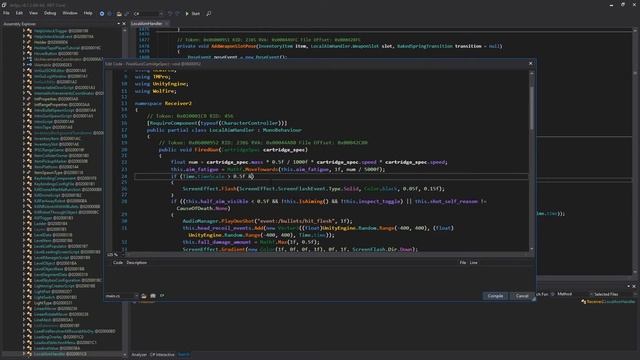Select the LocalAimHandler document tab
The width and height of the screenshot is (640, 360).
click(147, 24)
